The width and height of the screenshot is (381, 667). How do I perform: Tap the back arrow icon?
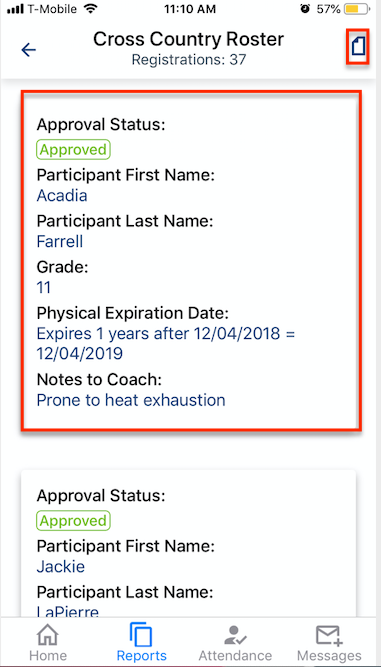pos(28,50)
